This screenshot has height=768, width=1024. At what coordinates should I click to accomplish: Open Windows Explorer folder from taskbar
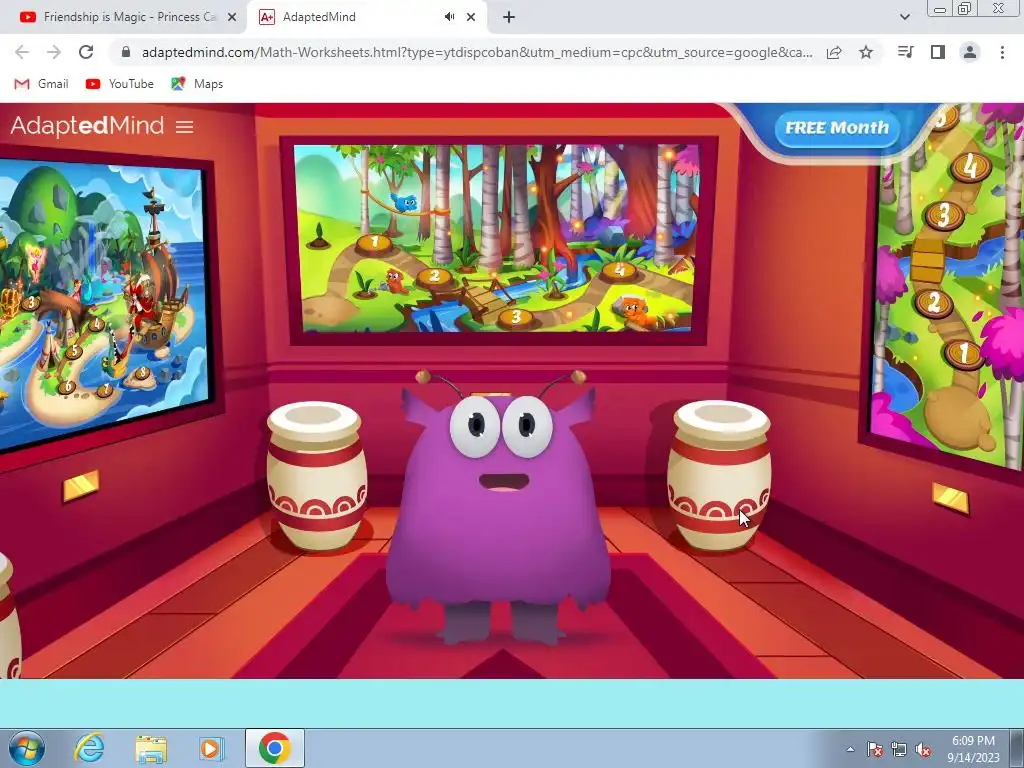click(151, 748)
